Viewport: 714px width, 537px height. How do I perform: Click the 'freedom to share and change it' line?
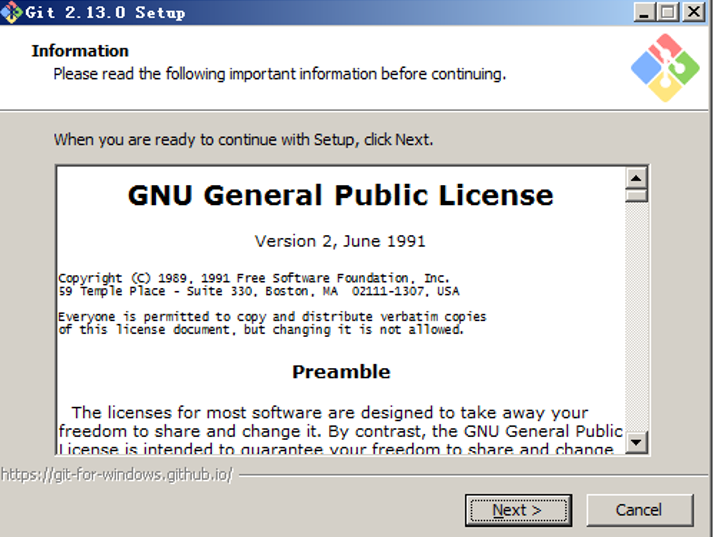pos(341,431)
